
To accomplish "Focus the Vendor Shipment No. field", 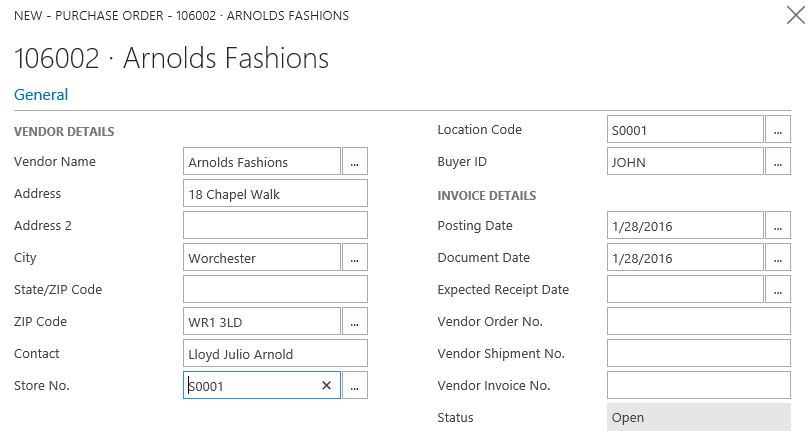I will click(x=698, y=353).
